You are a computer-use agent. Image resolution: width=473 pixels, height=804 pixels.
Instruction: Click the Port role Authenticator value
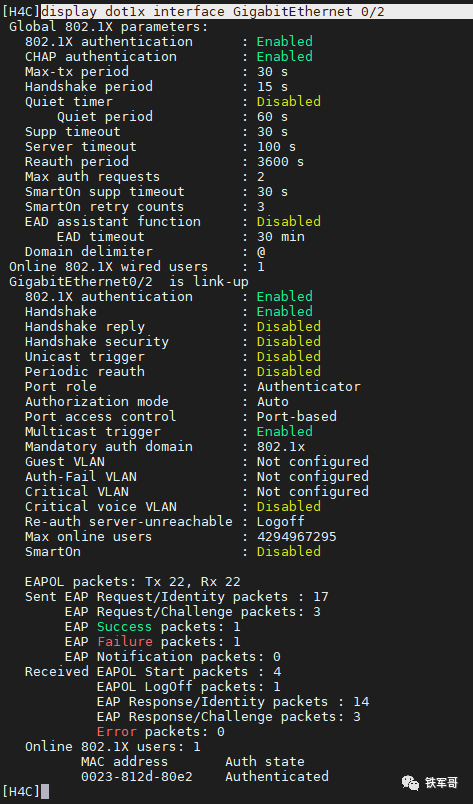309,387
